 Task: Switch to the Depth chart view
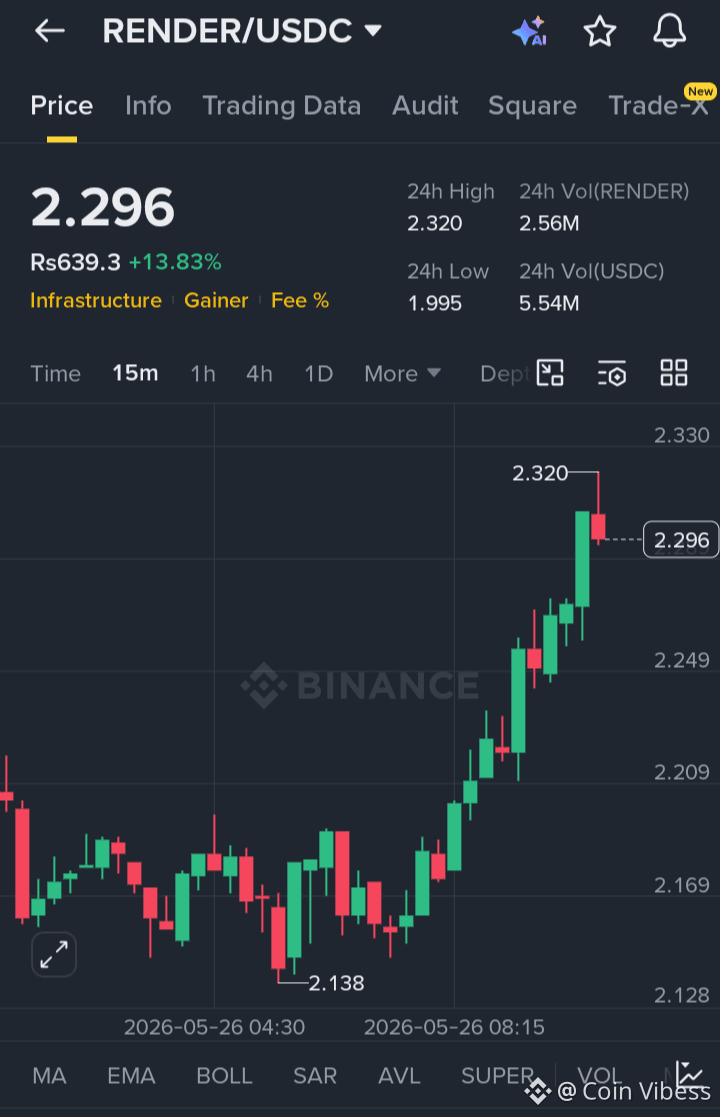coord(505,373)
